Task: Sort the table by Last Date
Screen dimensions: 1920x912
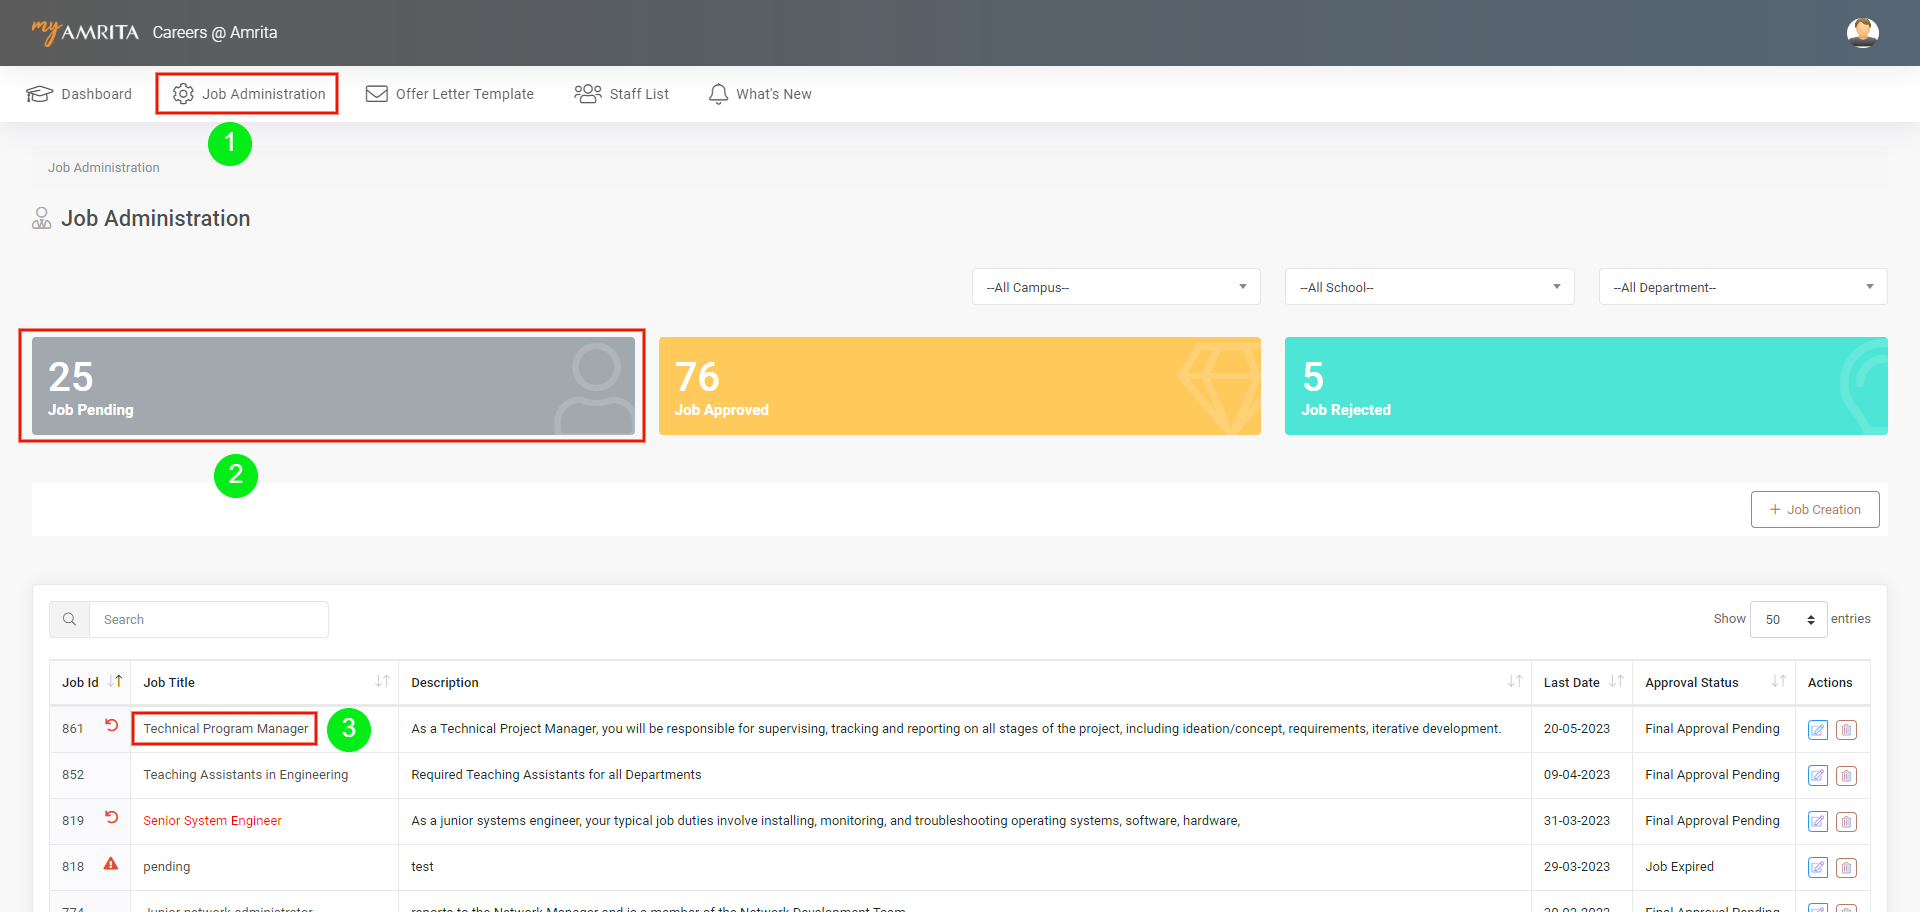Action: pos(1616,682)
